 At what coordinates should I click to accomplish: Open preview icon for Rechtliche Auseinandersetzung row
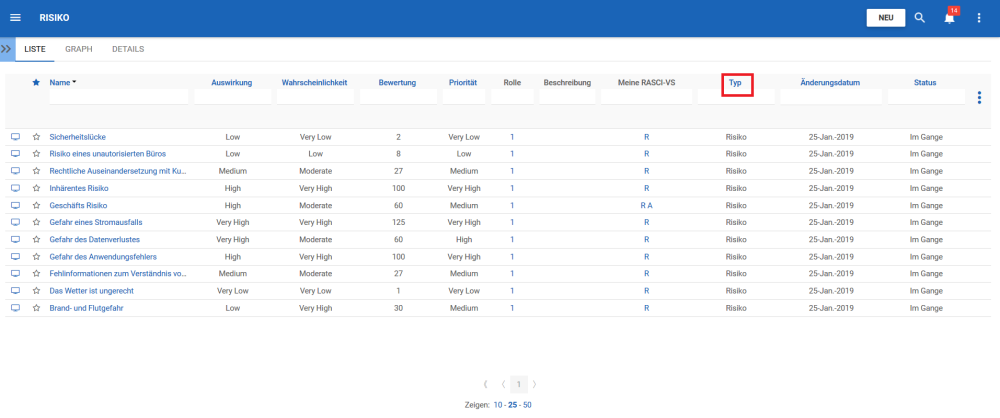(x=15, y=171)
